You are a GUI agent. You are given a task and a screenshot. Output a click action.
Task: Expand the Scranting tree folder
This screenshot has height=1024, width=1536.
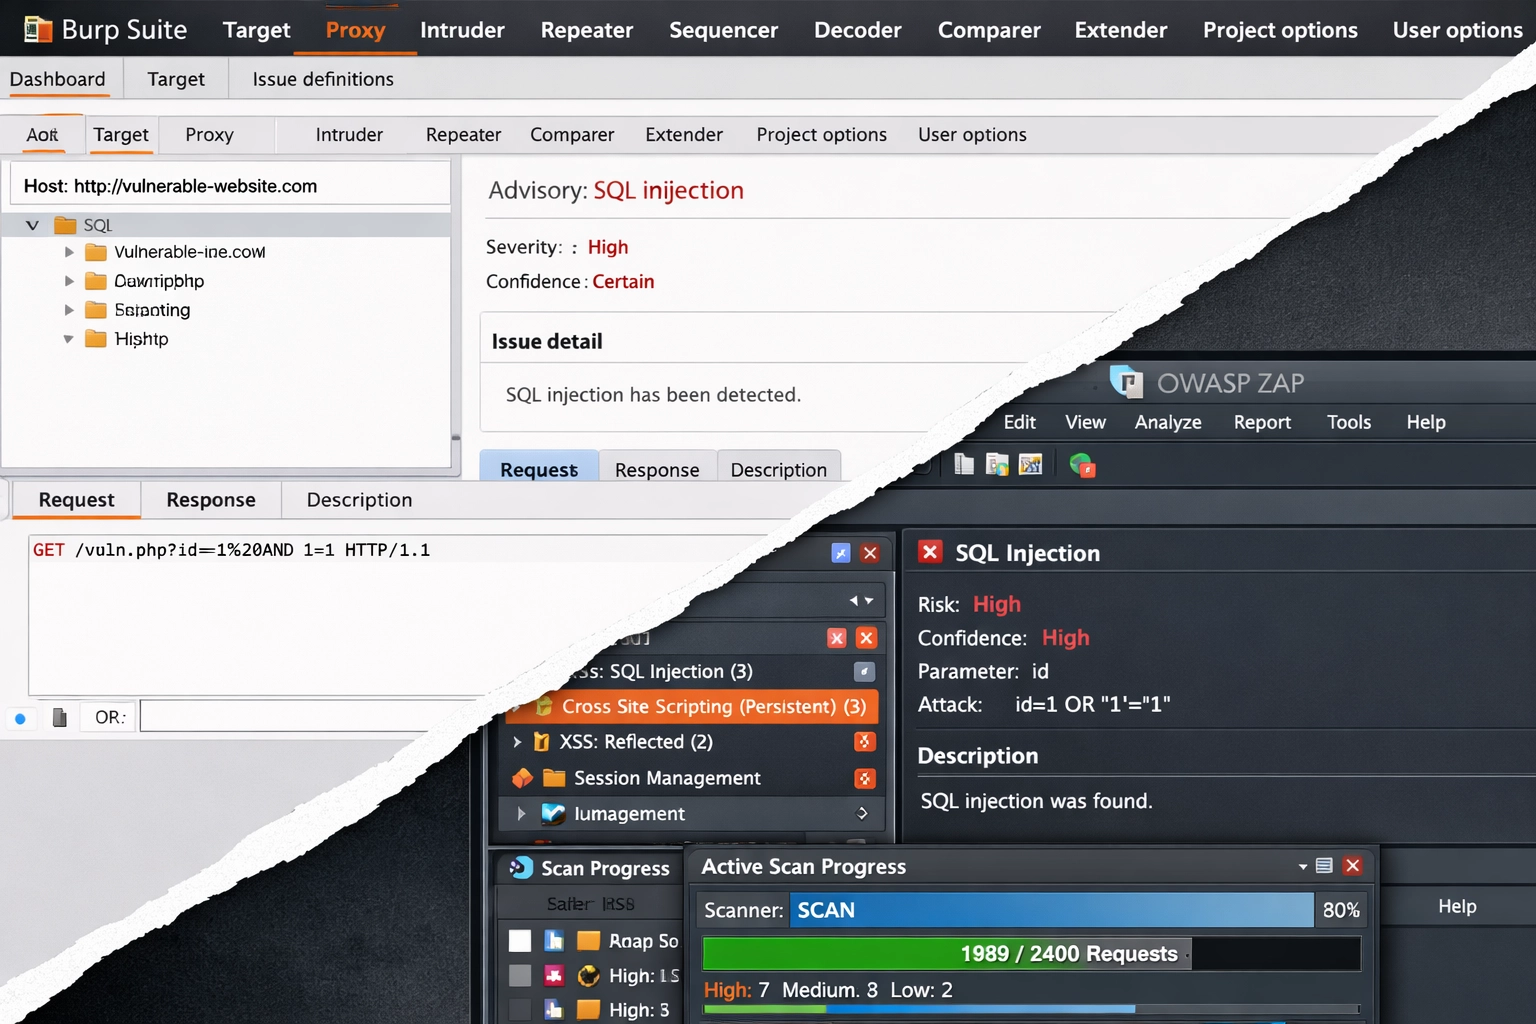pos(69,310)
